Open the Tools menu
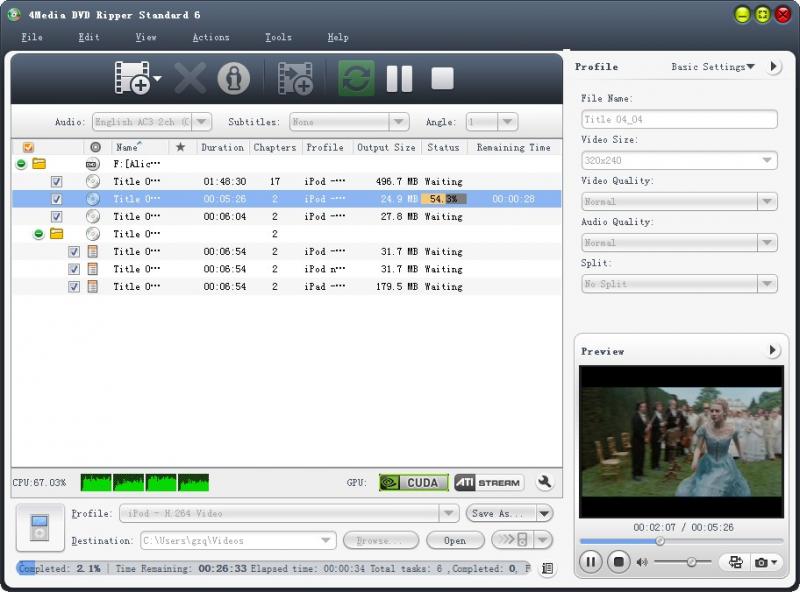Screen dimensions: 800x592 (278, 37)
